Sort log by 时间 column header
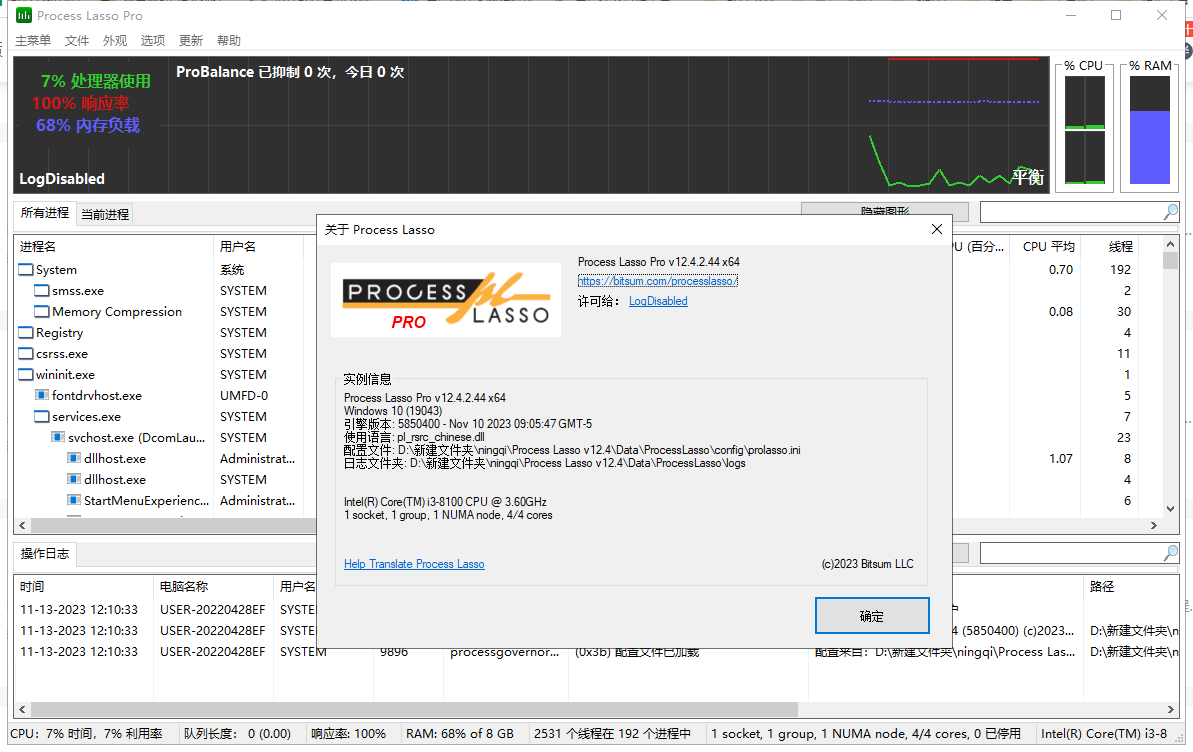Screen dimensions: 1193x752 pyautogui.click(x=84, y=587)
